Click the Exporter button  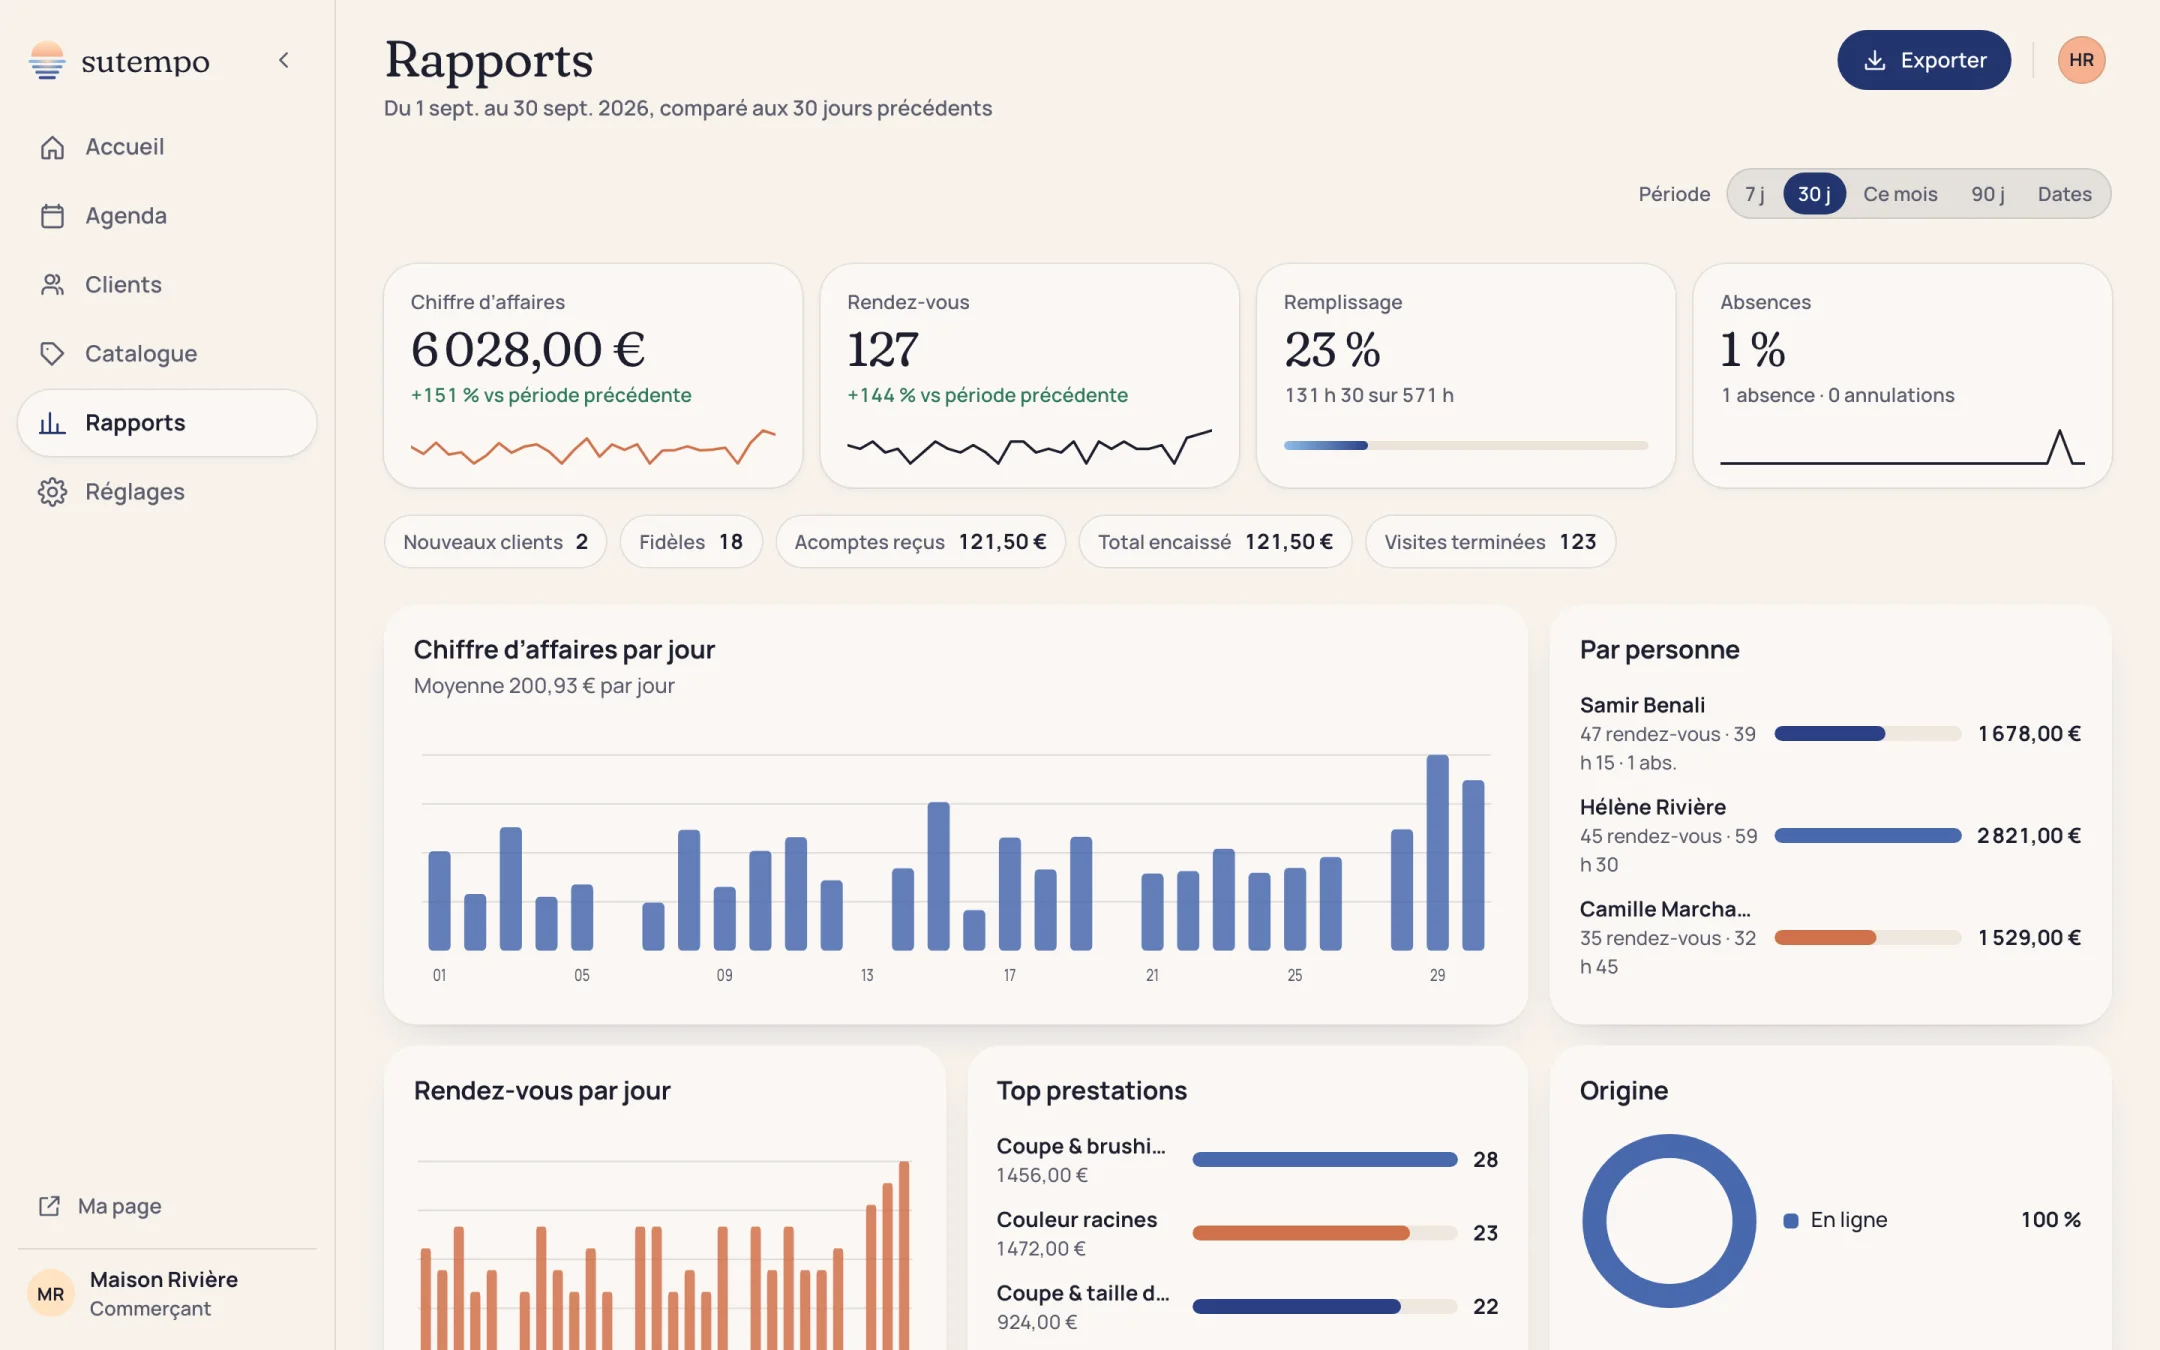click(1923, 60)
